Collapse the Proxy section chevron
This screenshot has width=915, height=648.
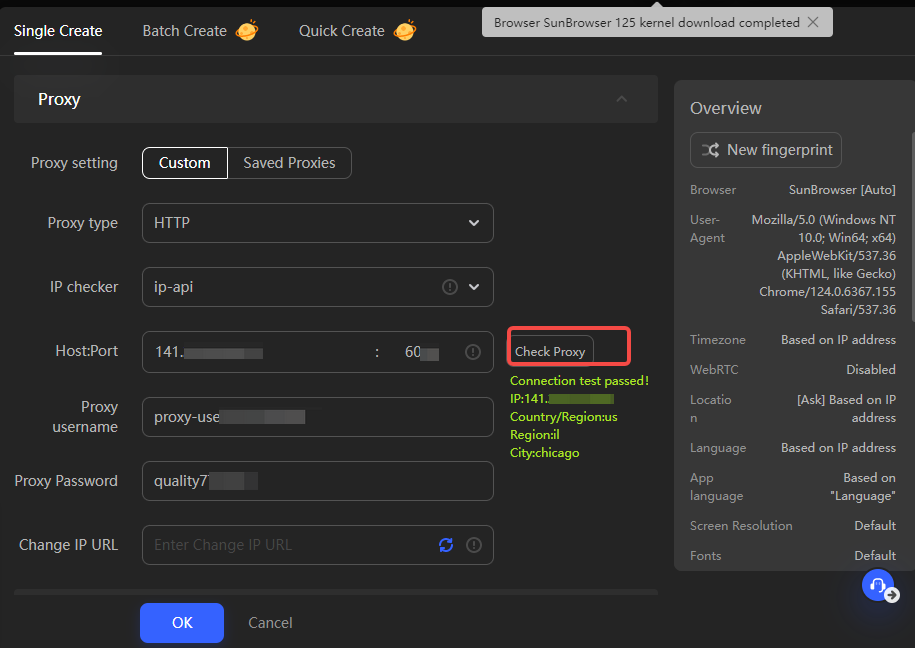622,99
